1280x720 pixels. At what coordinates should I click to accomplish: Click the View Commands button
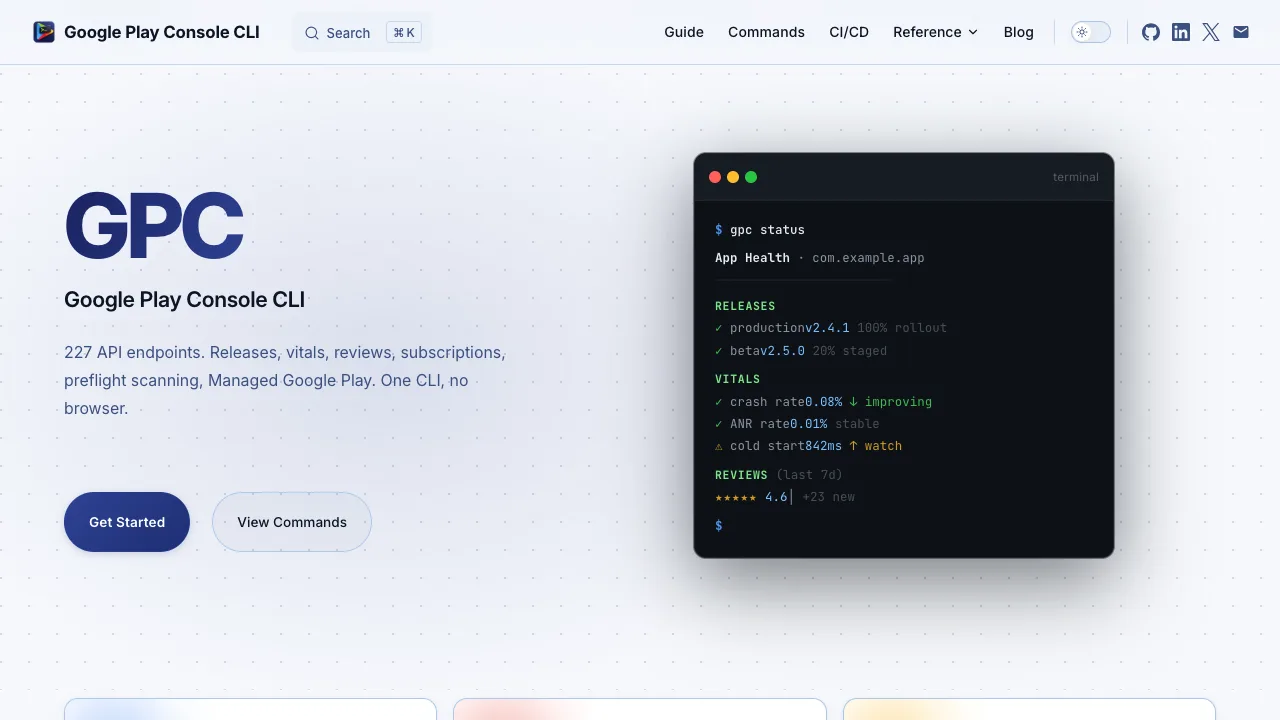292,522
